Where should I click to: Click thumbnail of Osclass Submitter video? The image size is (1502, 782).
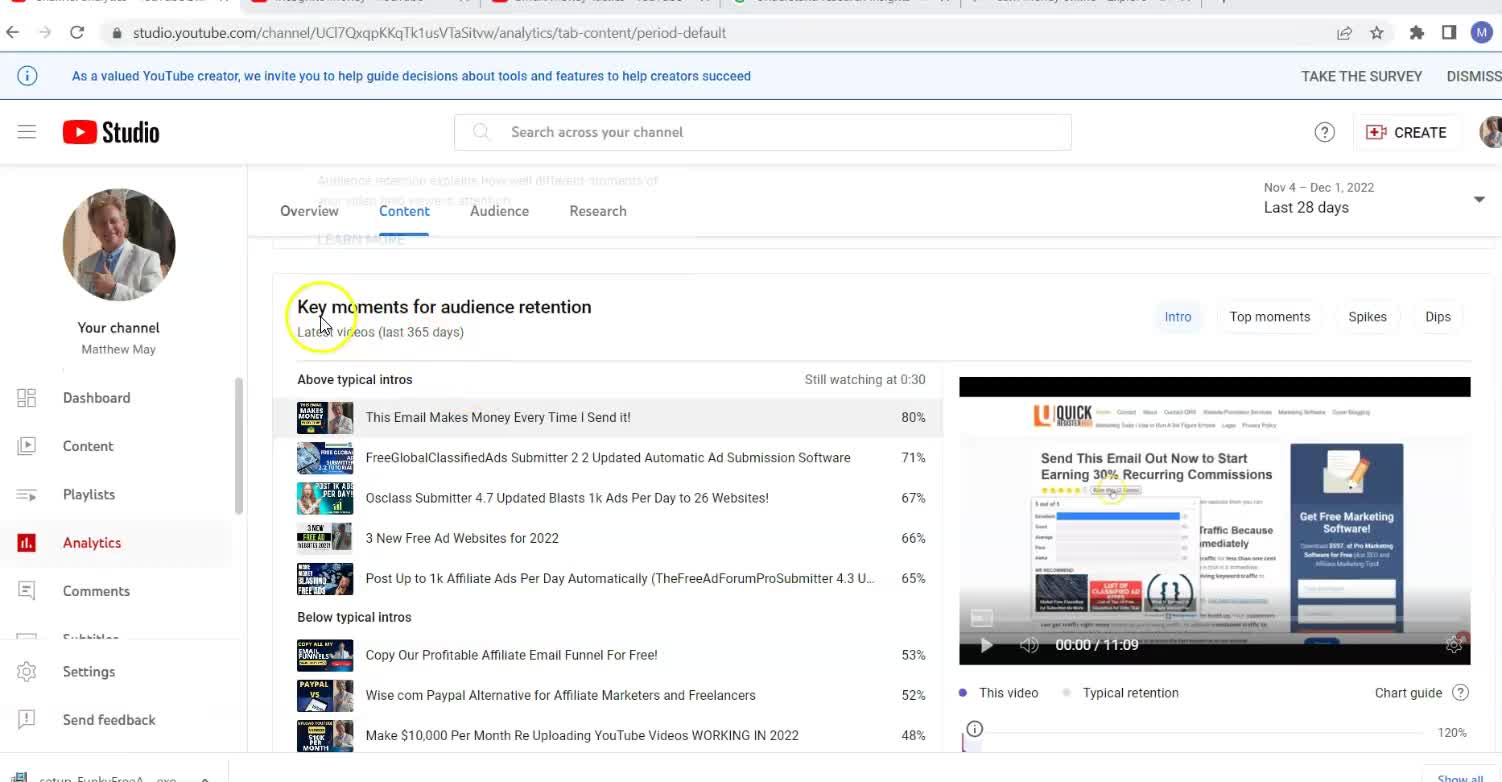point(325,498)
